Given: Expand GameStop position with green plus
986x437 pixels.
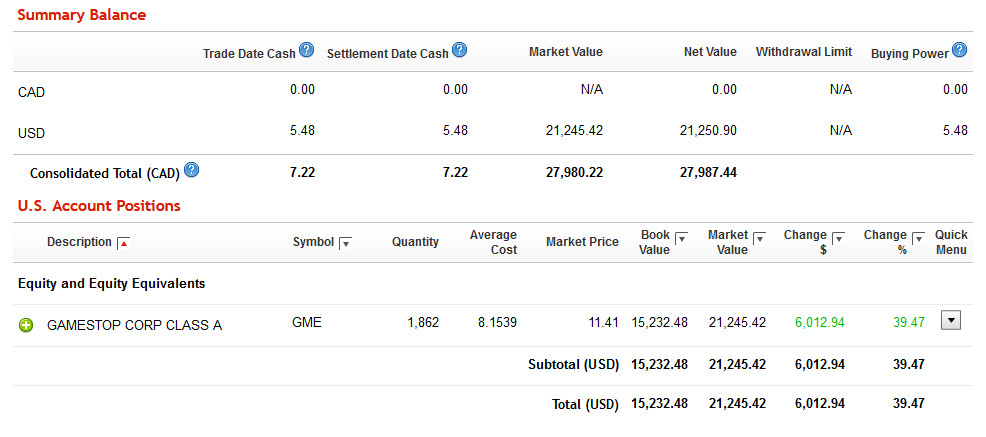Looking at the screenshot, I should point(26,325).
